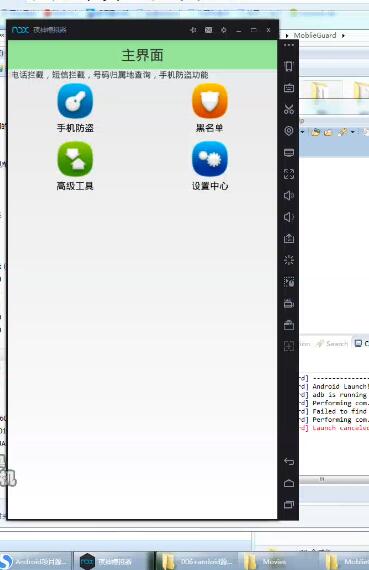Click the Nox sidebar three-dots more button
This screenshot has height=570, width=369.
pos(289,45)
